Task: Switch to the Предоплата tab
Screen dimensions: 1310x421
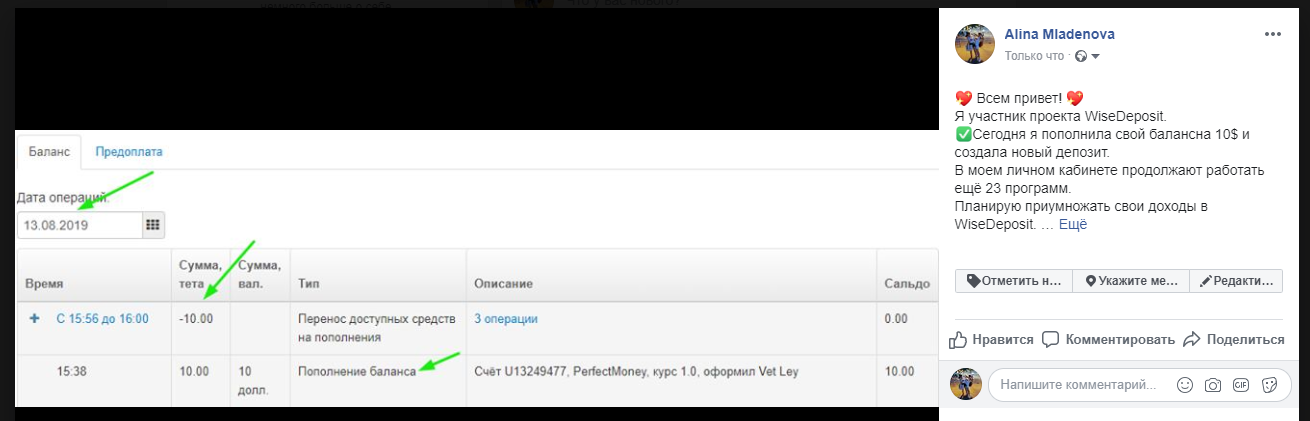Action: pyautogui.click(x=129, y=152)
